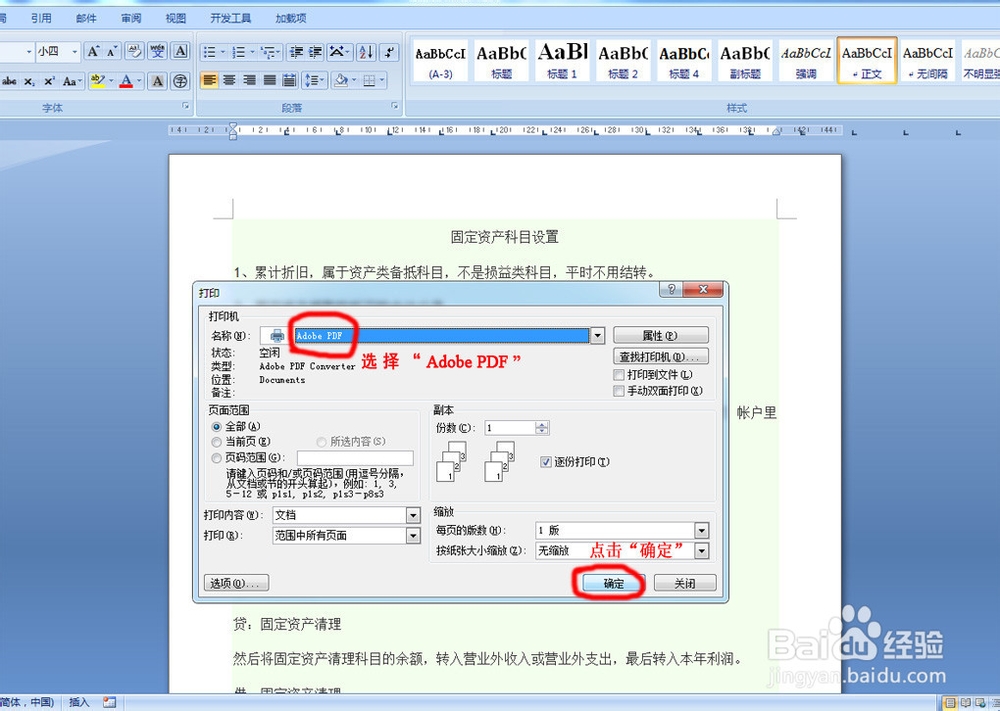Image resolution: width=1000 pixels, height=711 pixels.
Task: Click the numbered list icon
Action: 239,52
